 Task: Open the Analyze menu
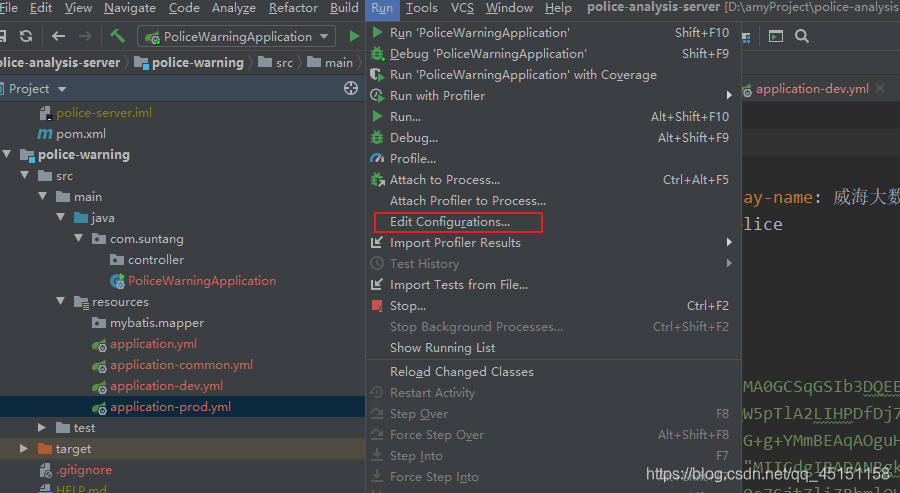pyautogui.click(x=234, y=8)
